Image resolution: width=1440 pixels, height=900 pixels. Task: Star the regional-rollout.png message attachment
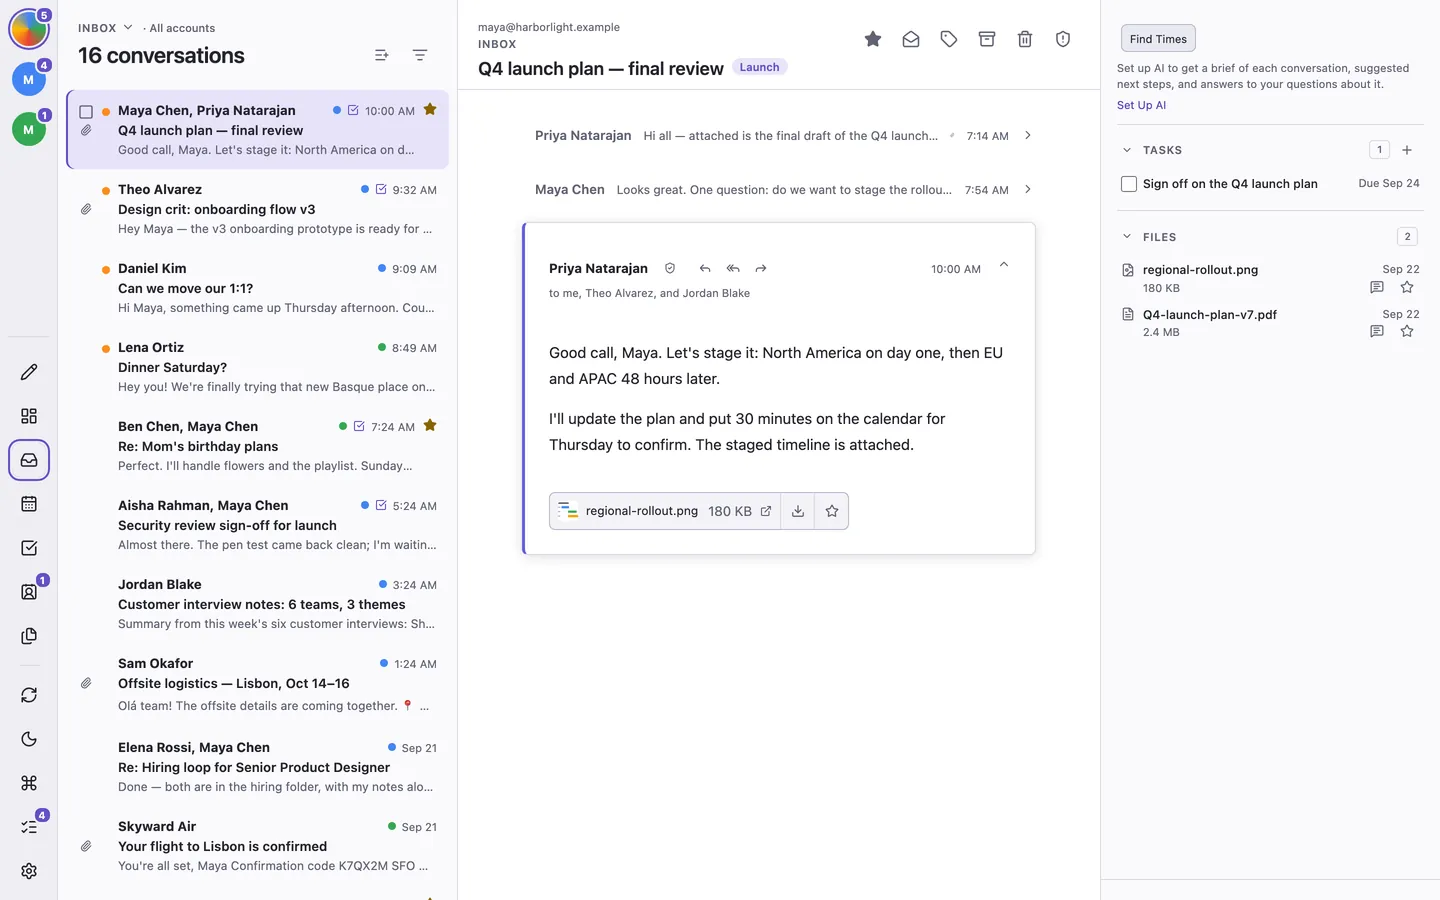point(832,511)
